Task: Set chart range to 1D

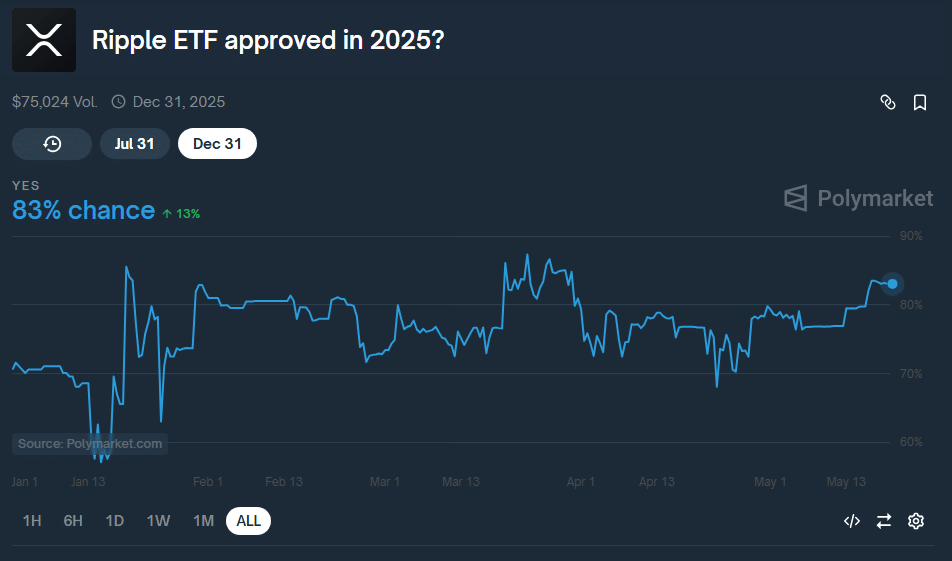Action: 115,521
